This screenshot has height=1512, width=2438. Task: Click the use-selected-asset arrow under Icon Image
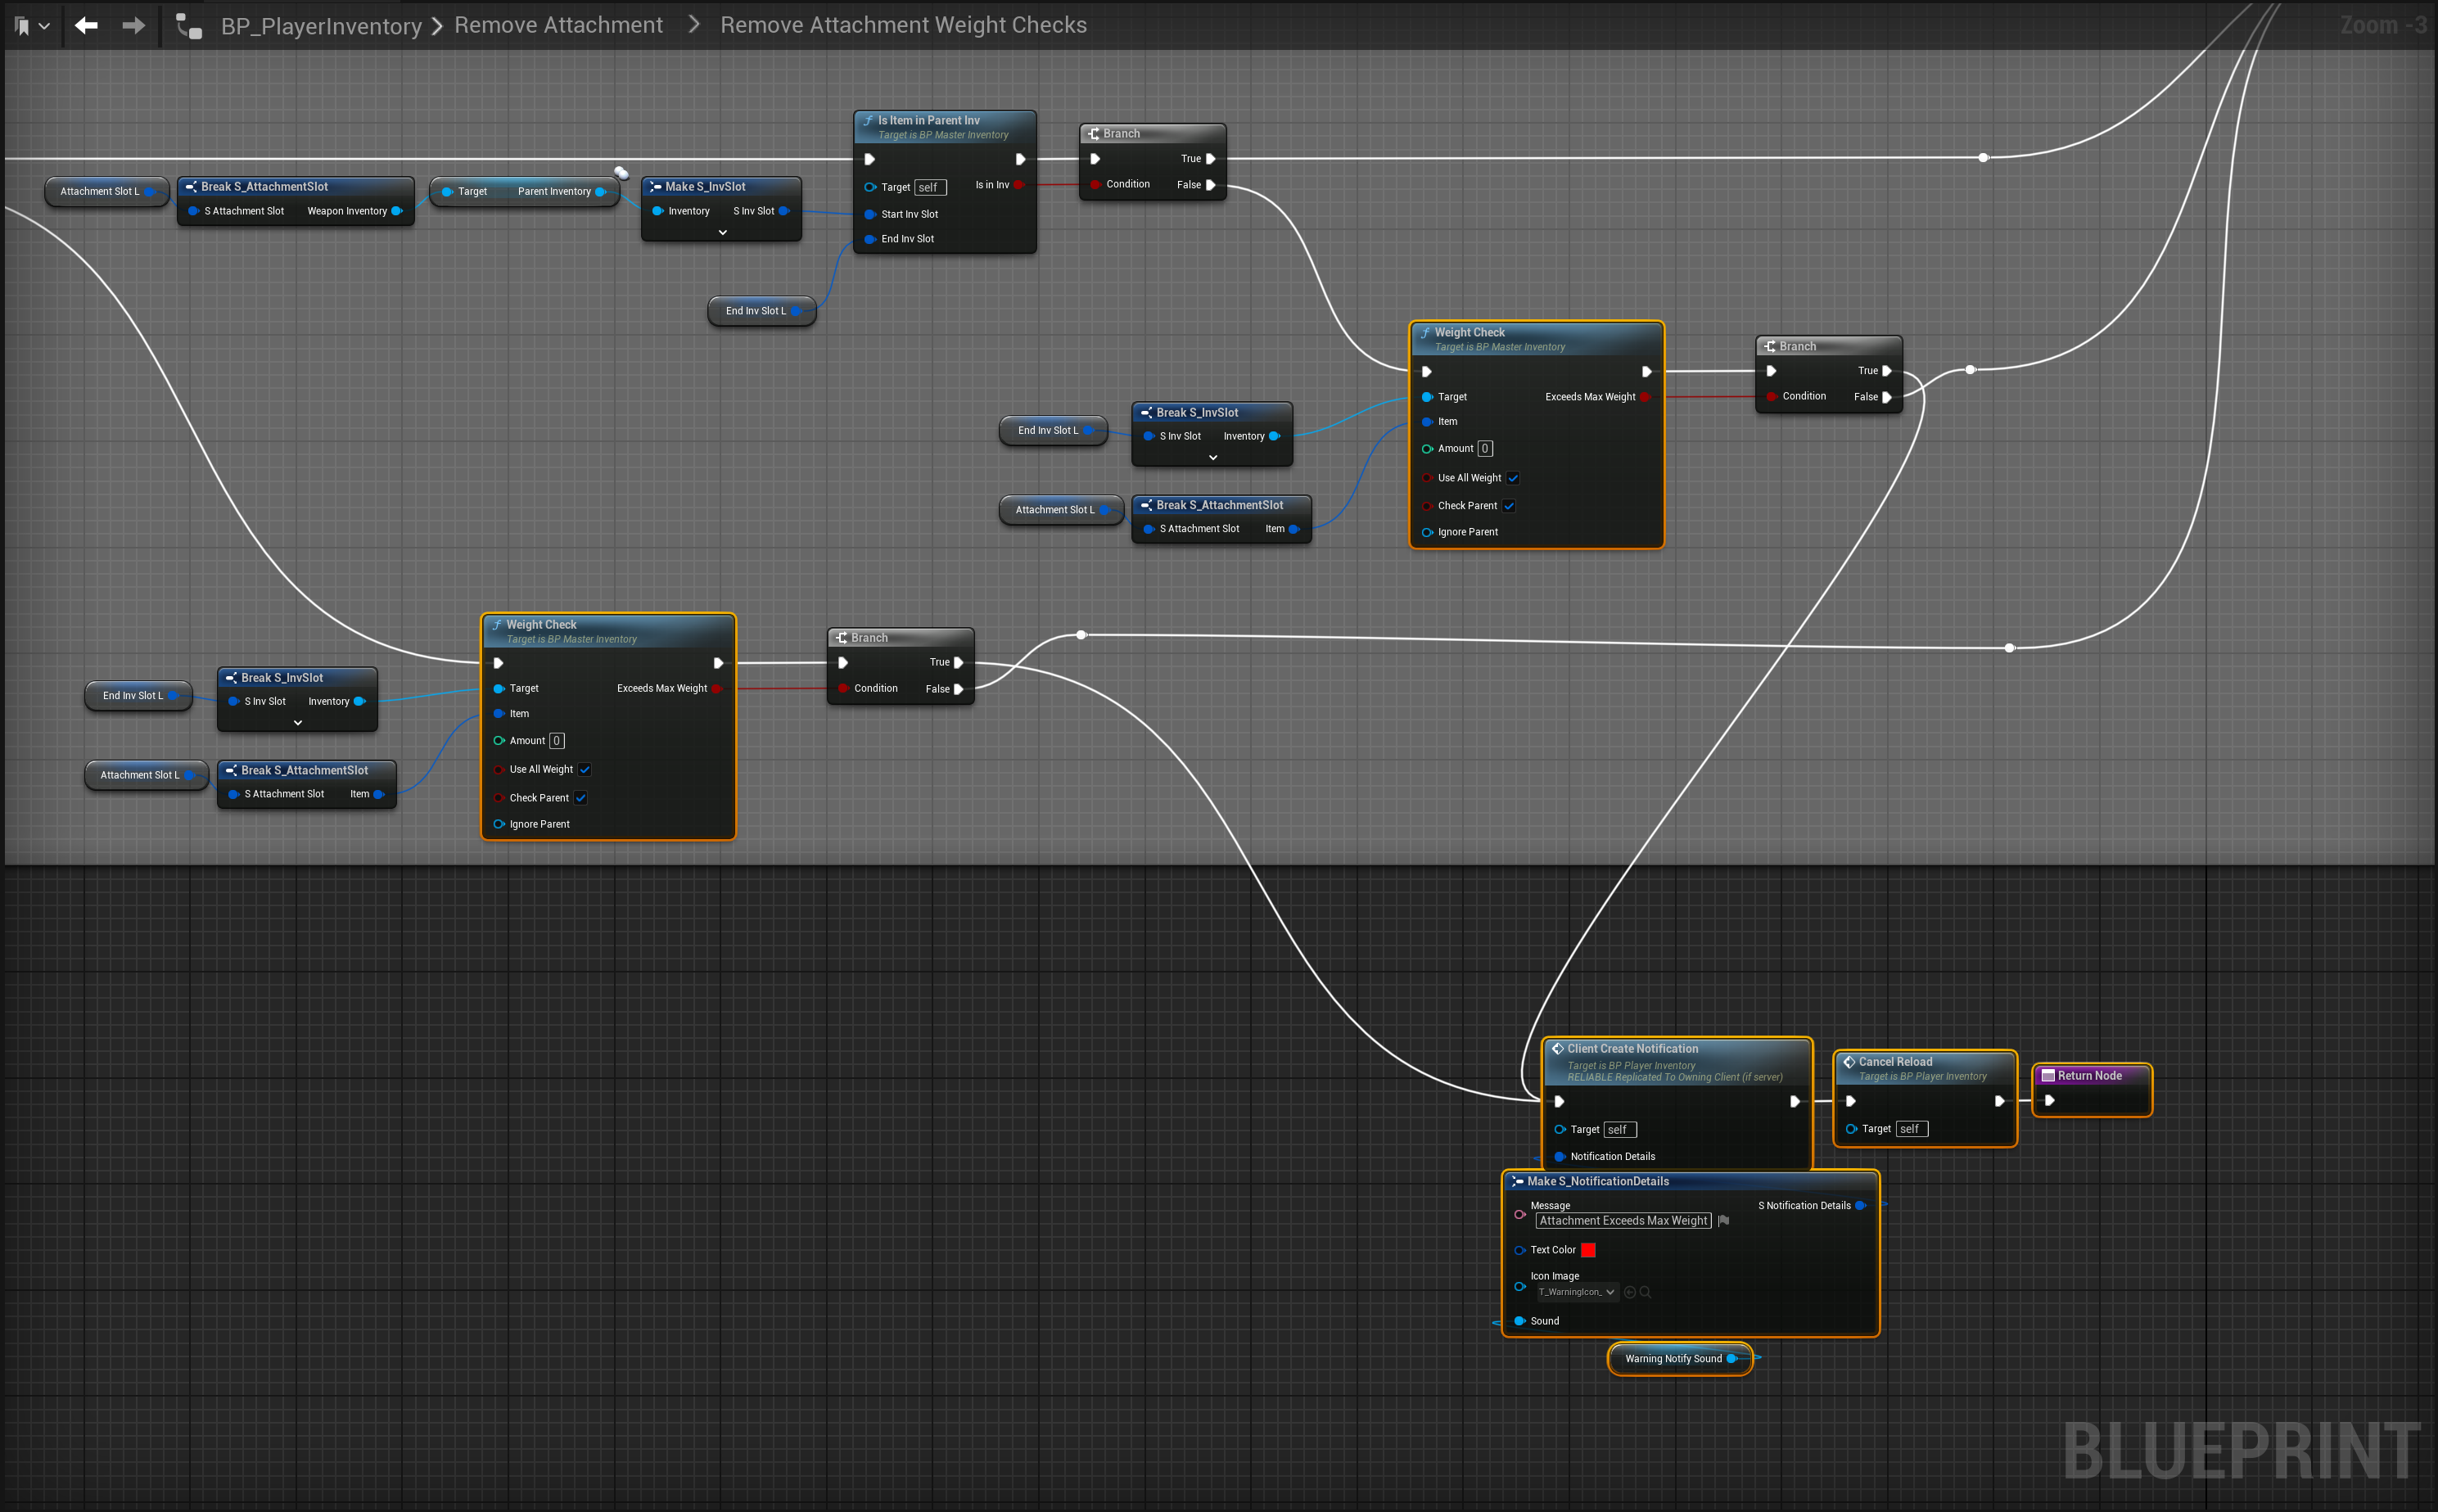click(1629, 1292)
